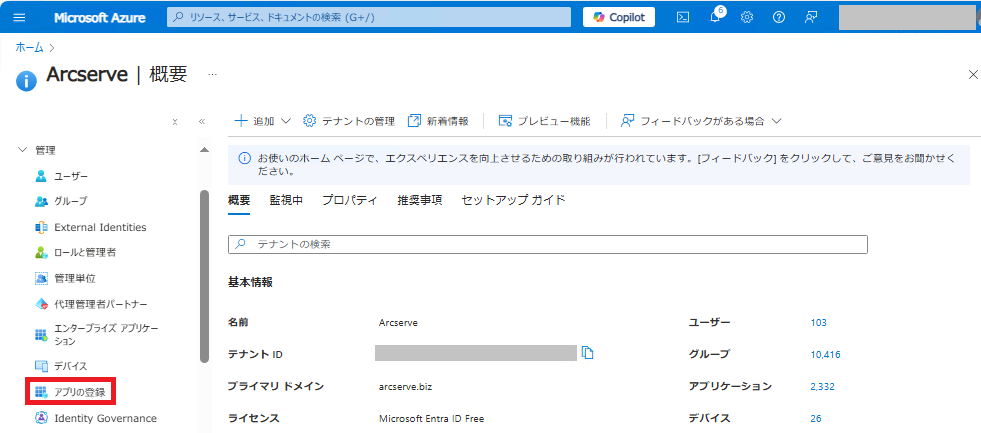981x433 pixels.
Task: Copy the テナント ID value
Action: tap(587, 353)
